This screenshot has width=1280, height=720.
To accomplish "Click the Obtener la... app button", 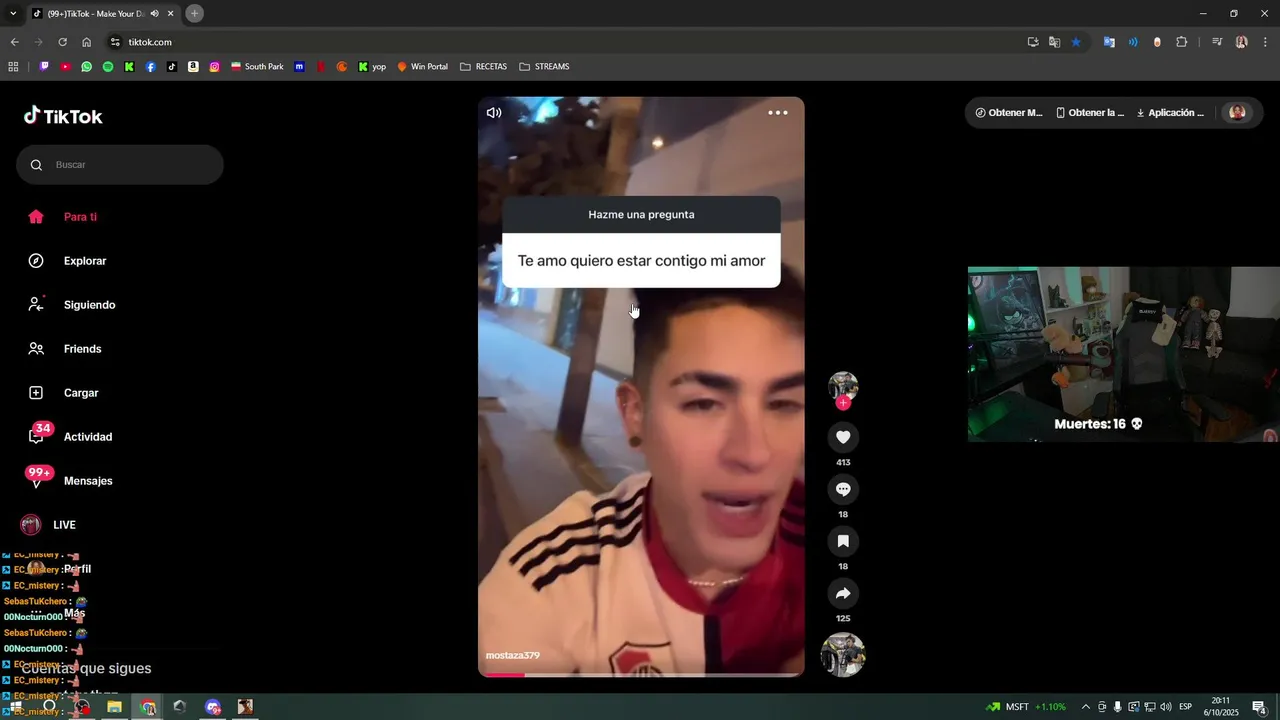I will (1090, 113).
